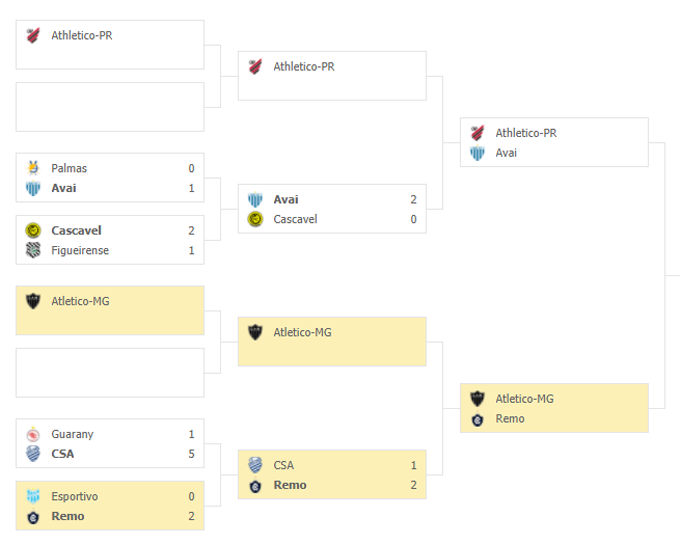
Task: Click the Atletico-MG name paired with Remo
Action: point(524,399)
